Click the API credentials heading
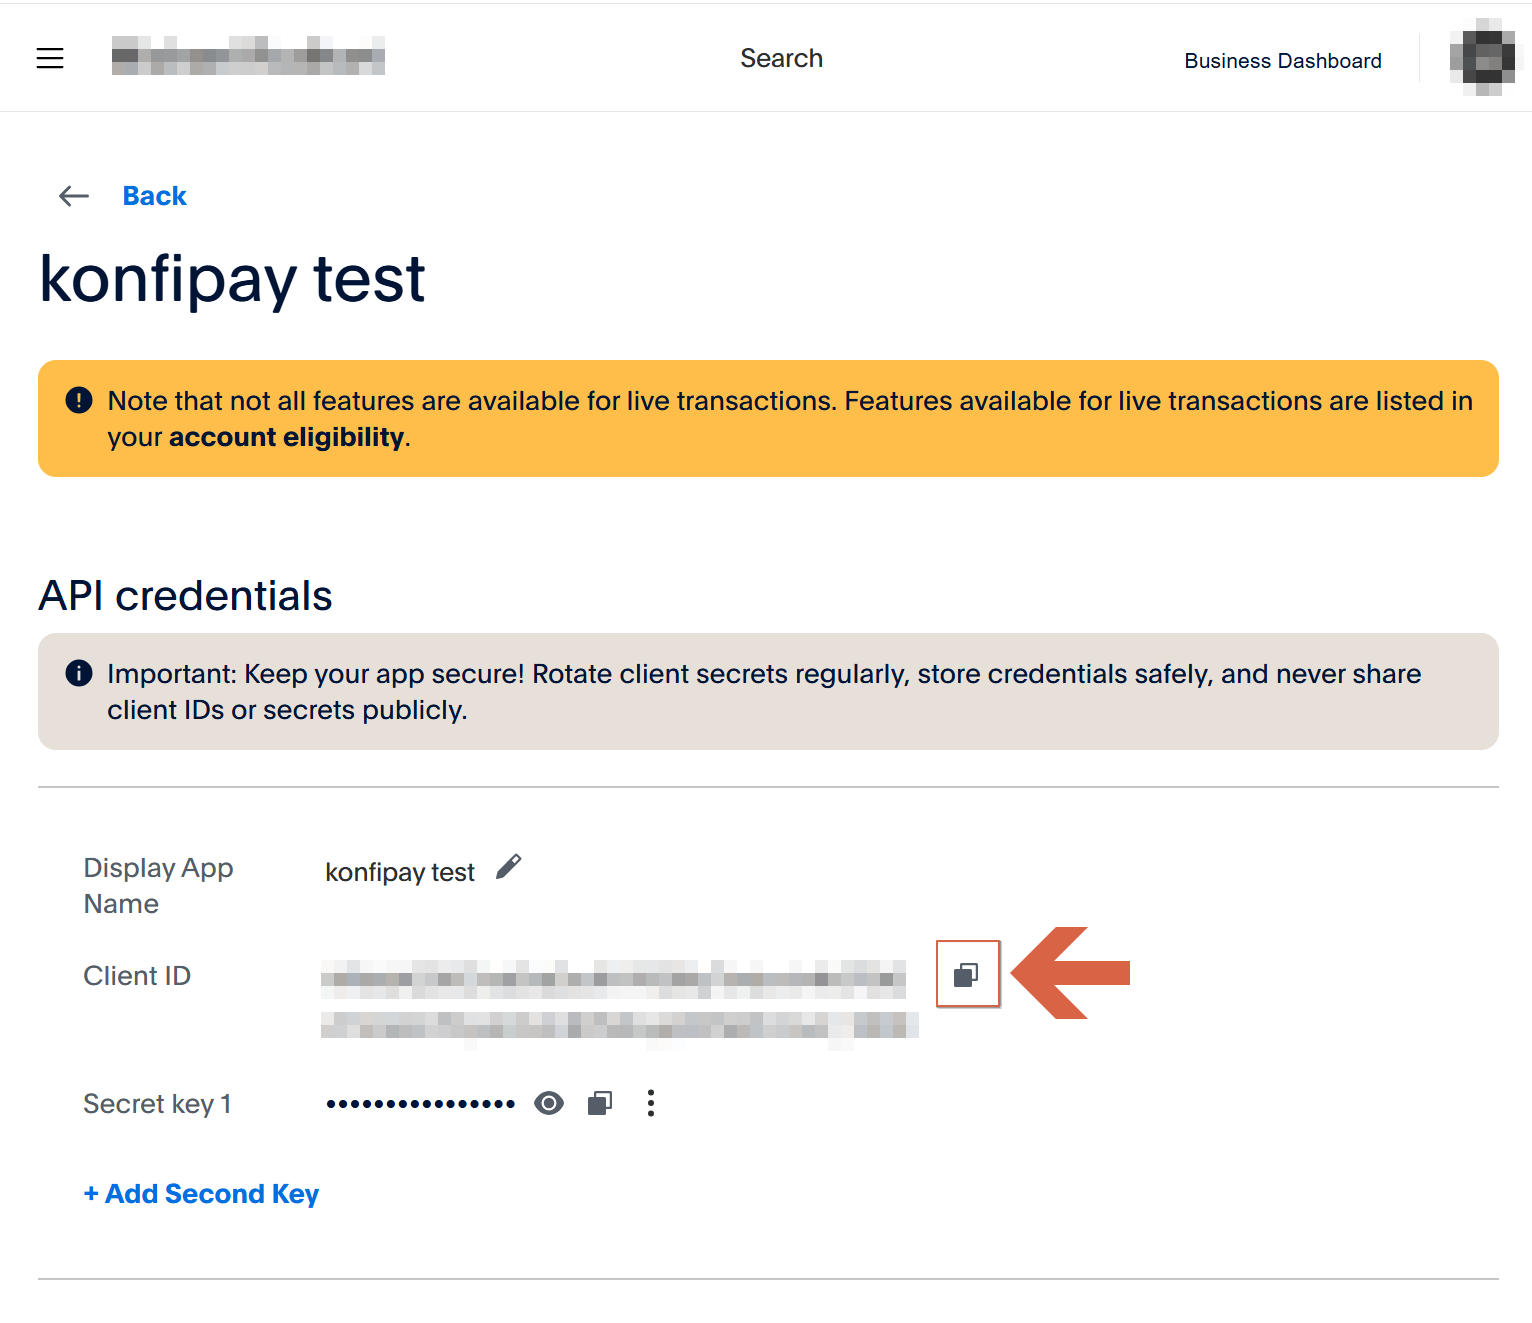This screenshot has height=1323, width=1532. click(x=185, y=596)
